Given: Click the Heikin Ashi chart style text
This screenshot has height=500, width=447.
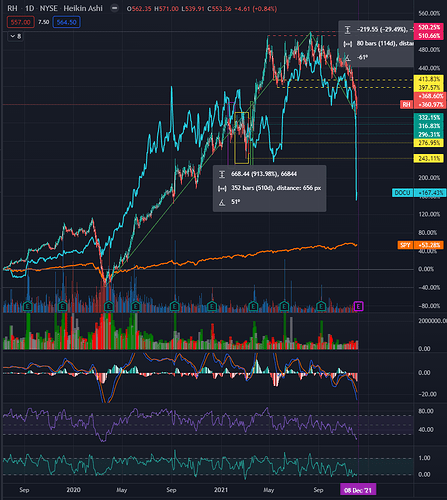Looking at the screenshot, I should tap(83, 8).
